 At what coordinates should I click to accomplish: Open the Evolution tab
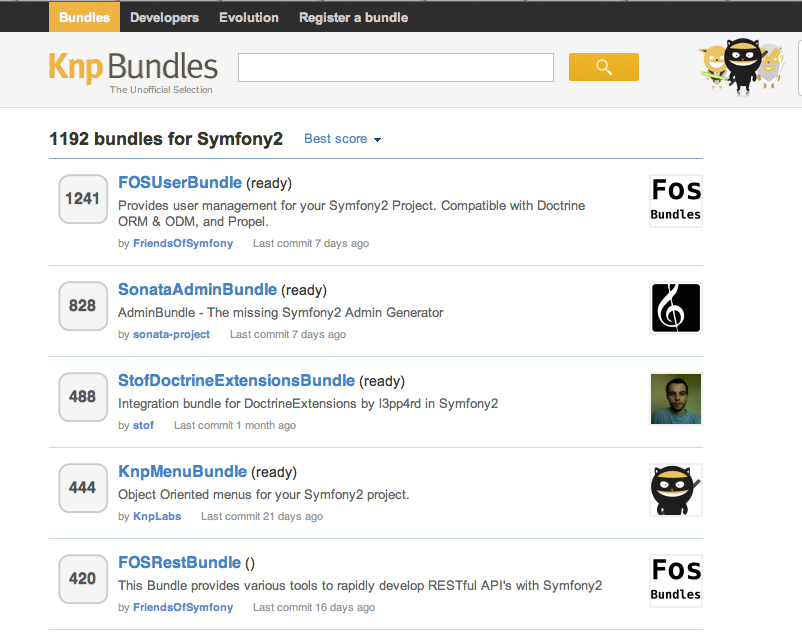[249, 17]
